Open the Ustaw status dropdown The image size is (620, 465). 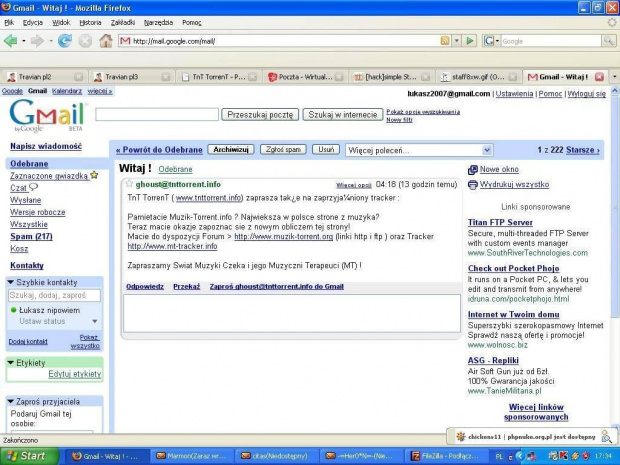[x=95, y=321]
